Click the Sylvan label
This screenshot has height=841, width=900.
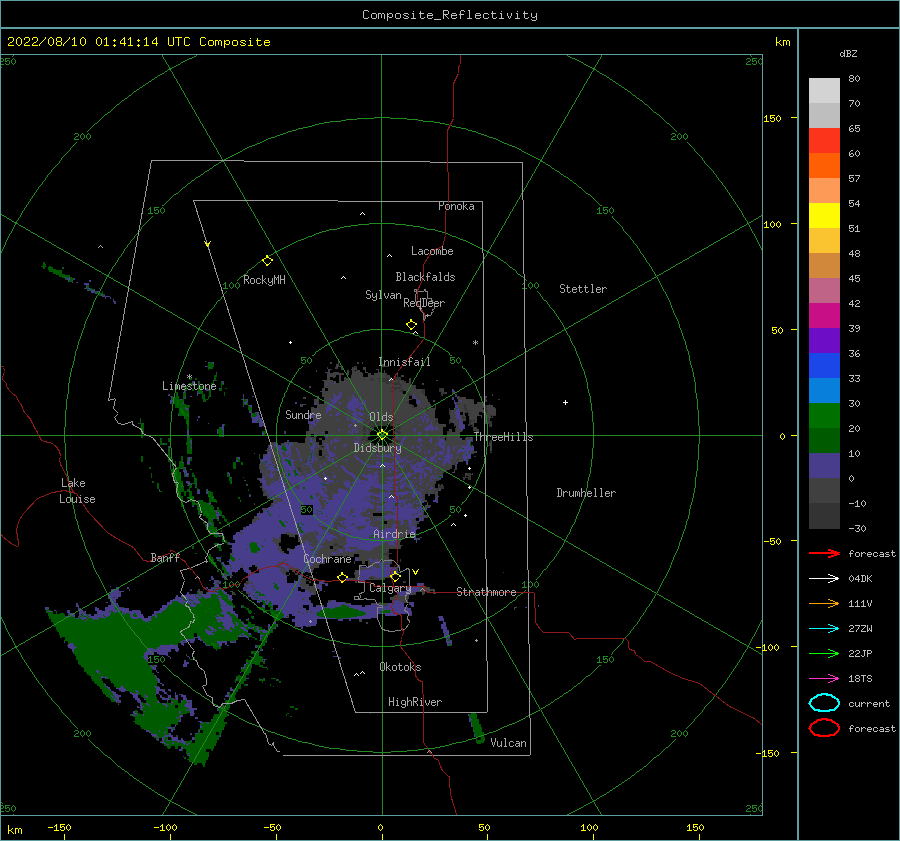(383, 295)
